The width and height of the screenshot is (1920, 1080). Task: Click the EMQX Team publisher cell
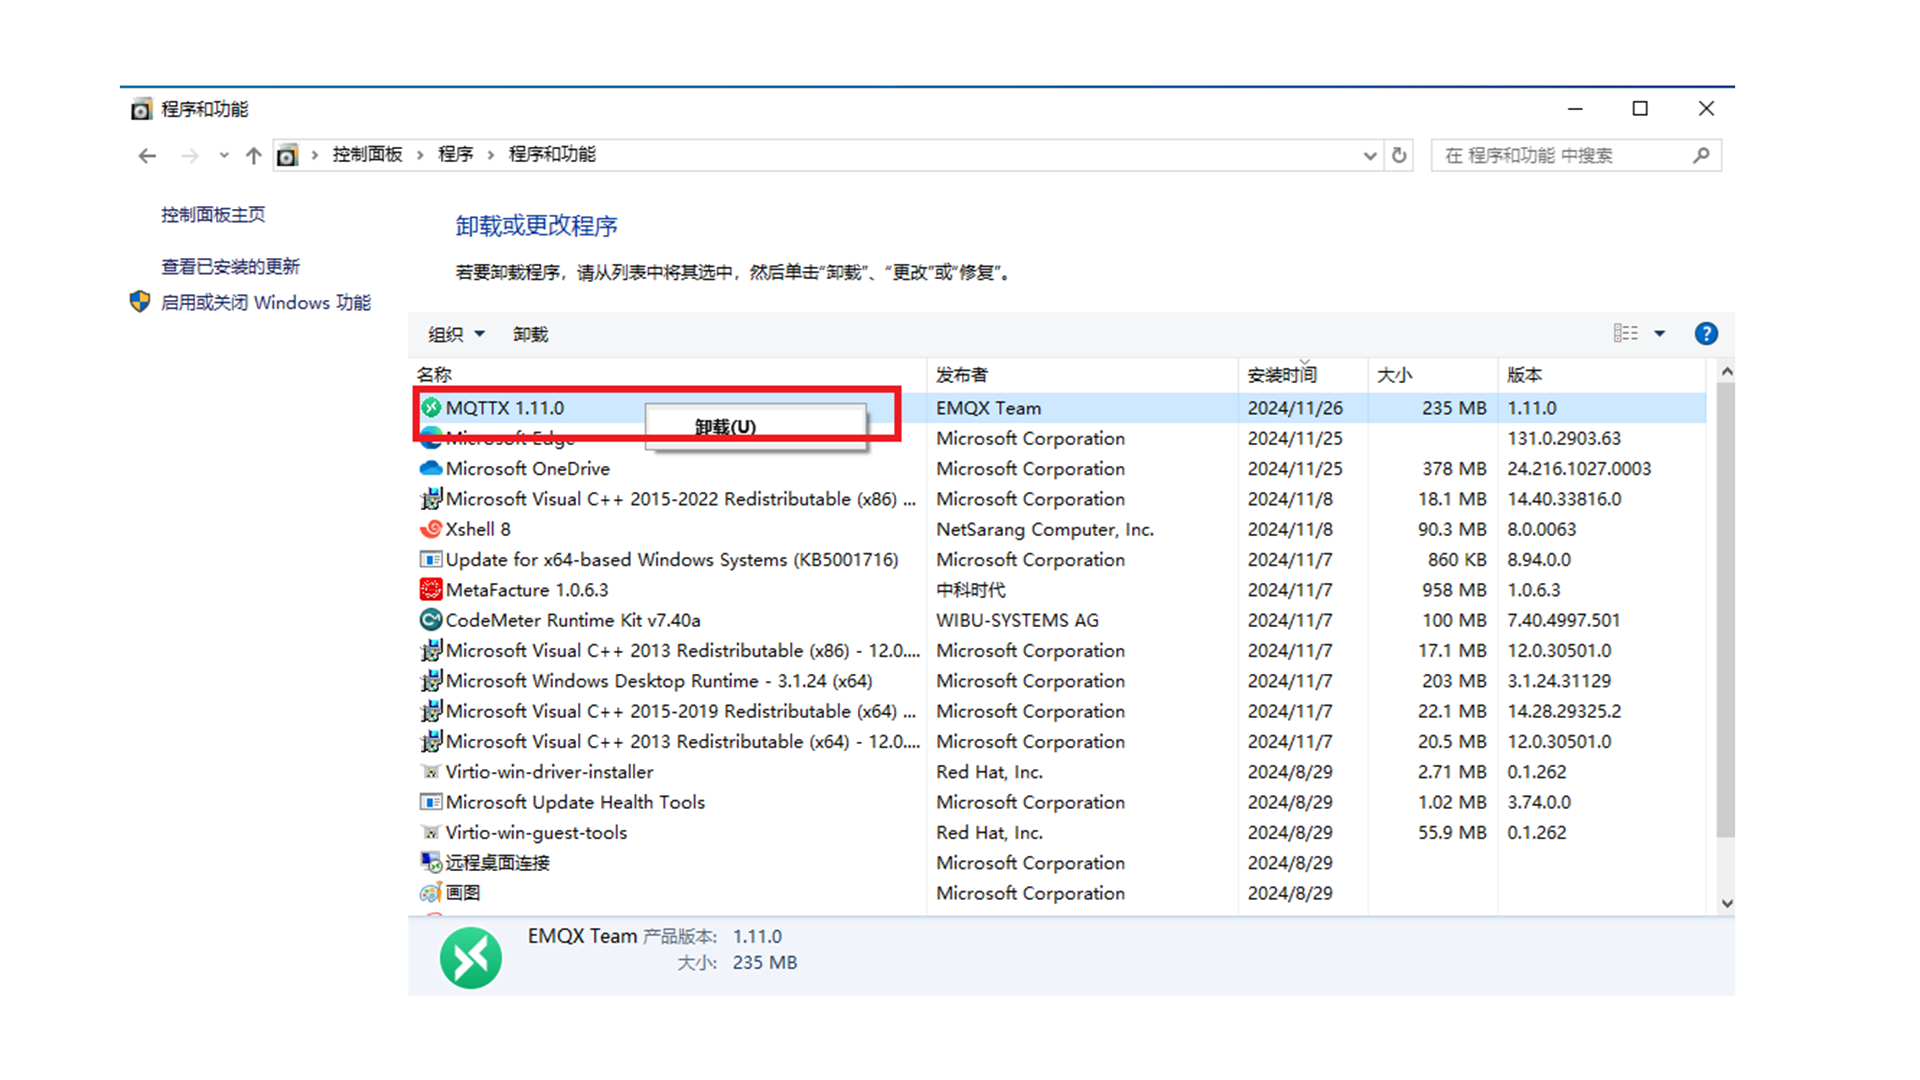988,408
